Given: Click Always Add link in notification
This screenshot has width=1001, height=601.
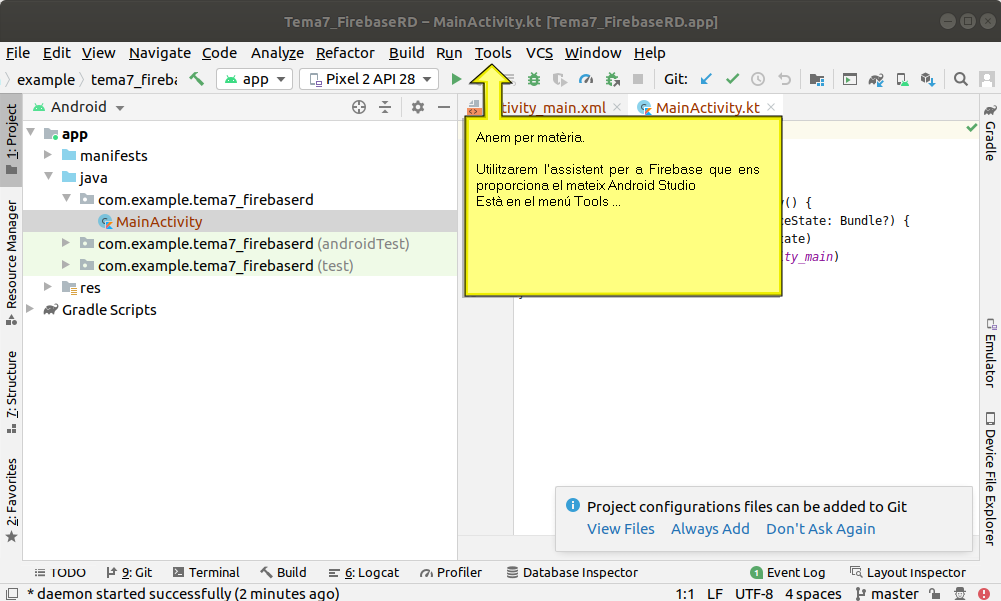Looking at the screenshot, I should tap(710, 529).
